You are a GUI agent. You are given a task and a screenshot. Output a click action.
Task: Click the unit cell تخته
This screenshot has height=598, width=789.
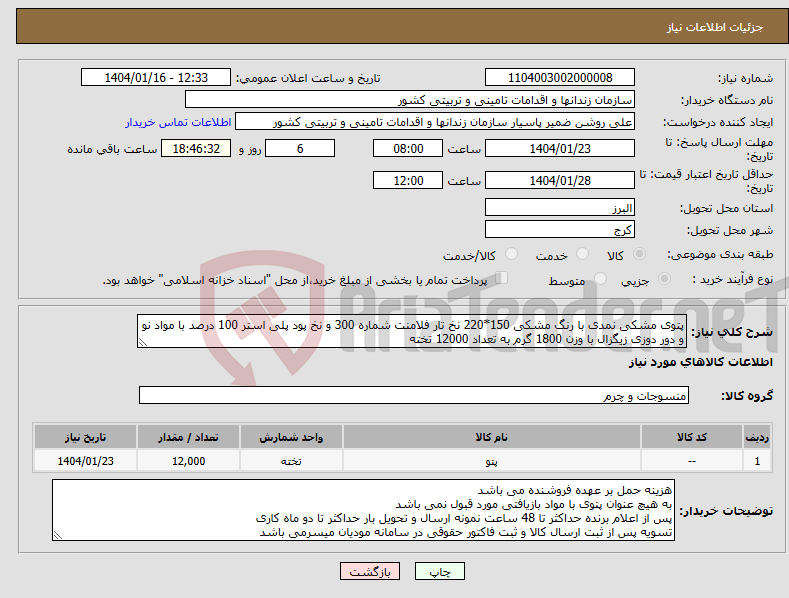point(291,461)
